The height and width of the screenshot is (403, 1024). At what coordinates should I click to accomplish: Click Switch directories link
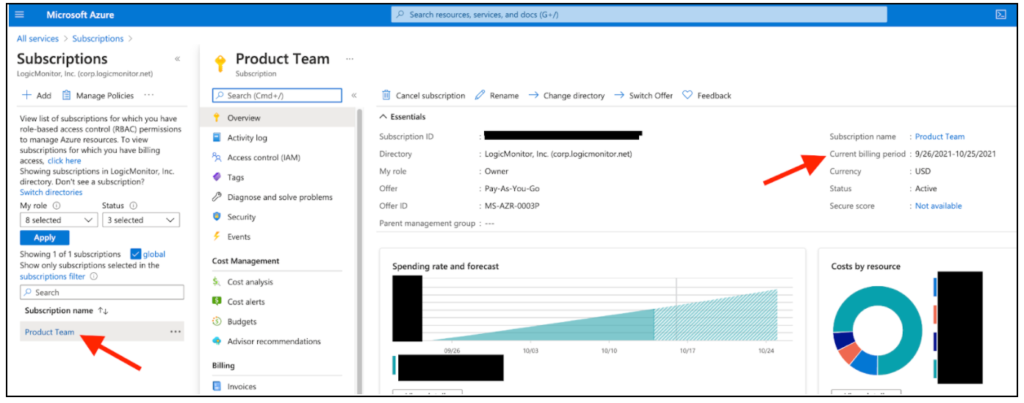pyautogui.click(x=51, y=192)
